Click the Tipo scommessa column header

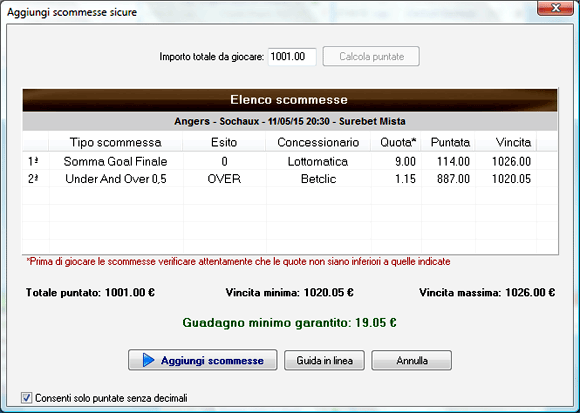[115, 142]
